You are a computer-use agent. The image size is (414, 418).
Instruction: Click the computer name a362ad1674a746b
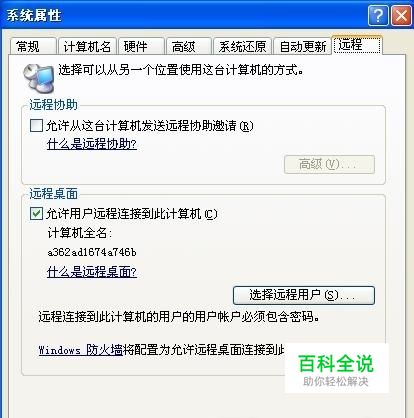point(92,252)
